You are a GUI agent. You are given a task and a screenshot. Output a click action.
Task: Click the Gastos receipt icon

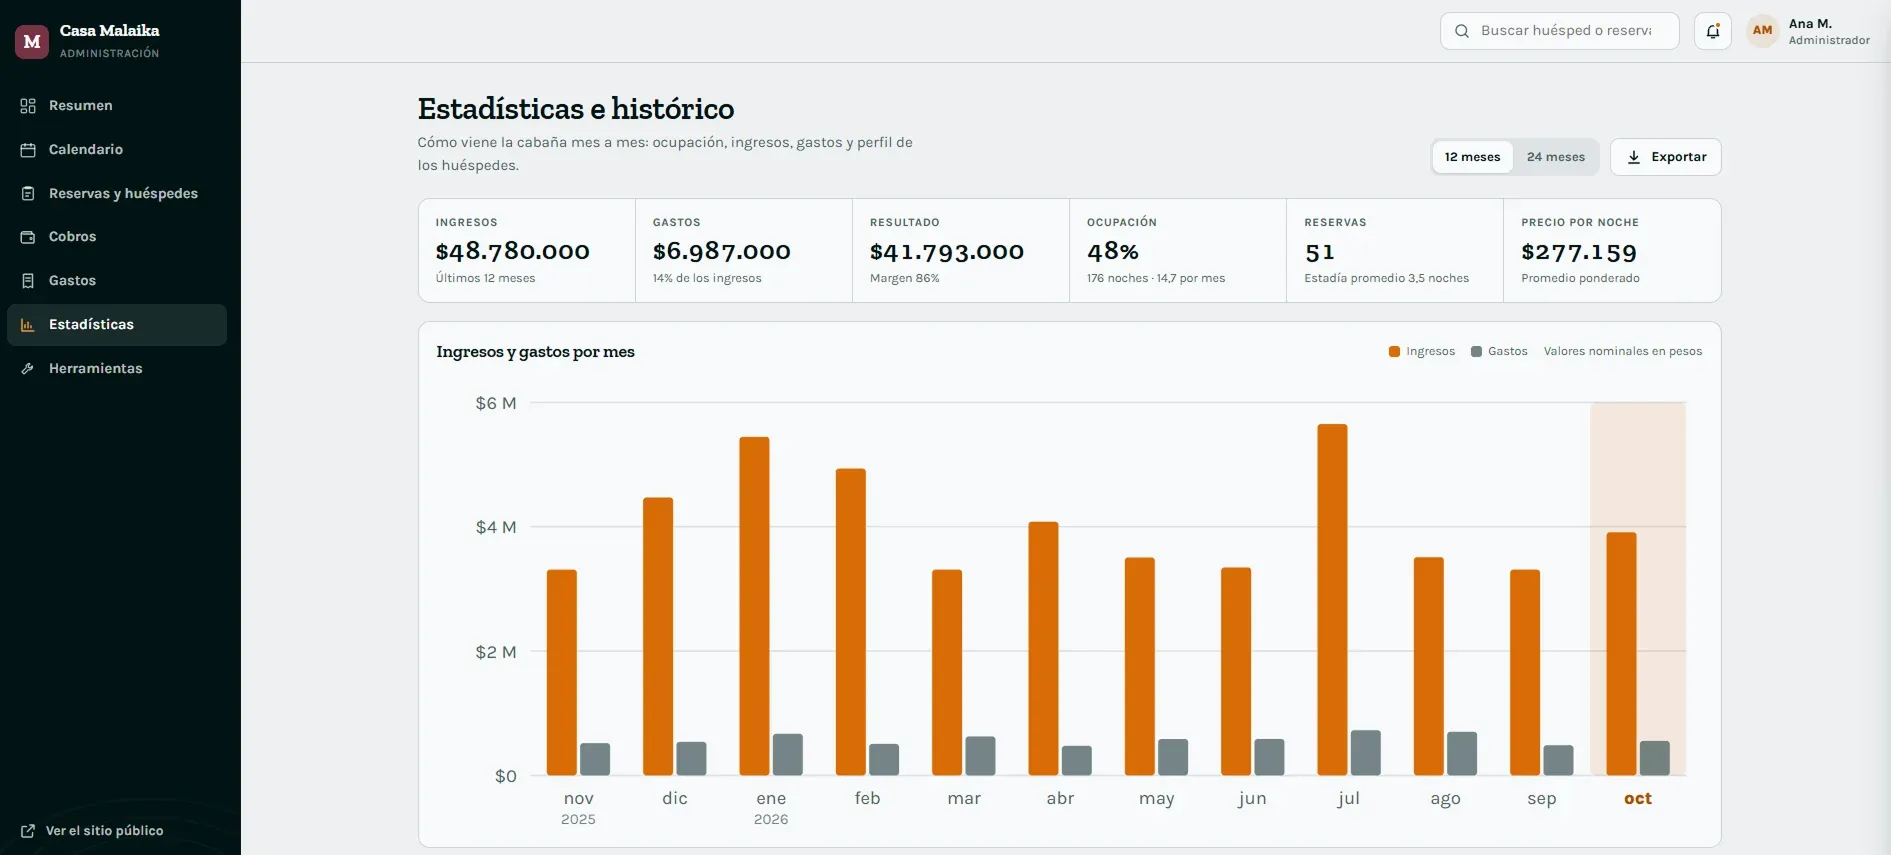coord(28,281)
